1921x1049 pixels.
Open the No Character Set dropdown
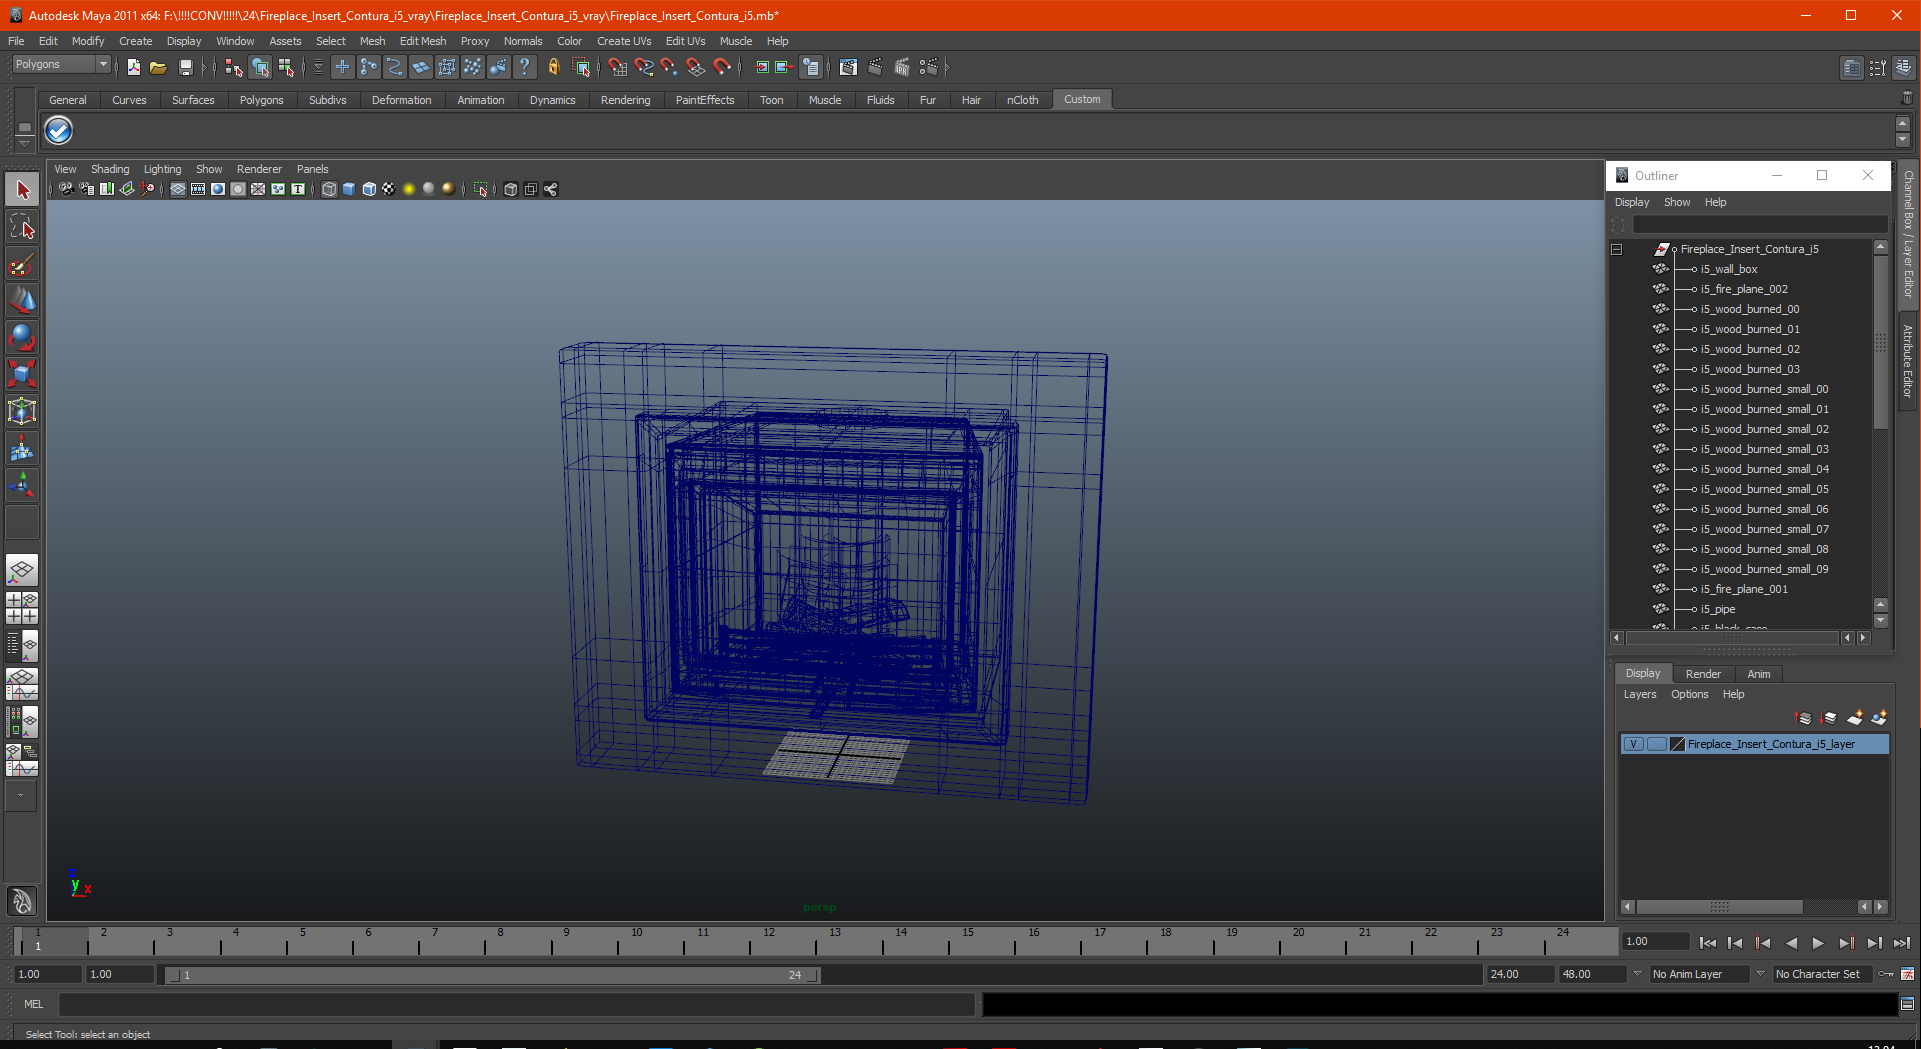click(1822, 974)
